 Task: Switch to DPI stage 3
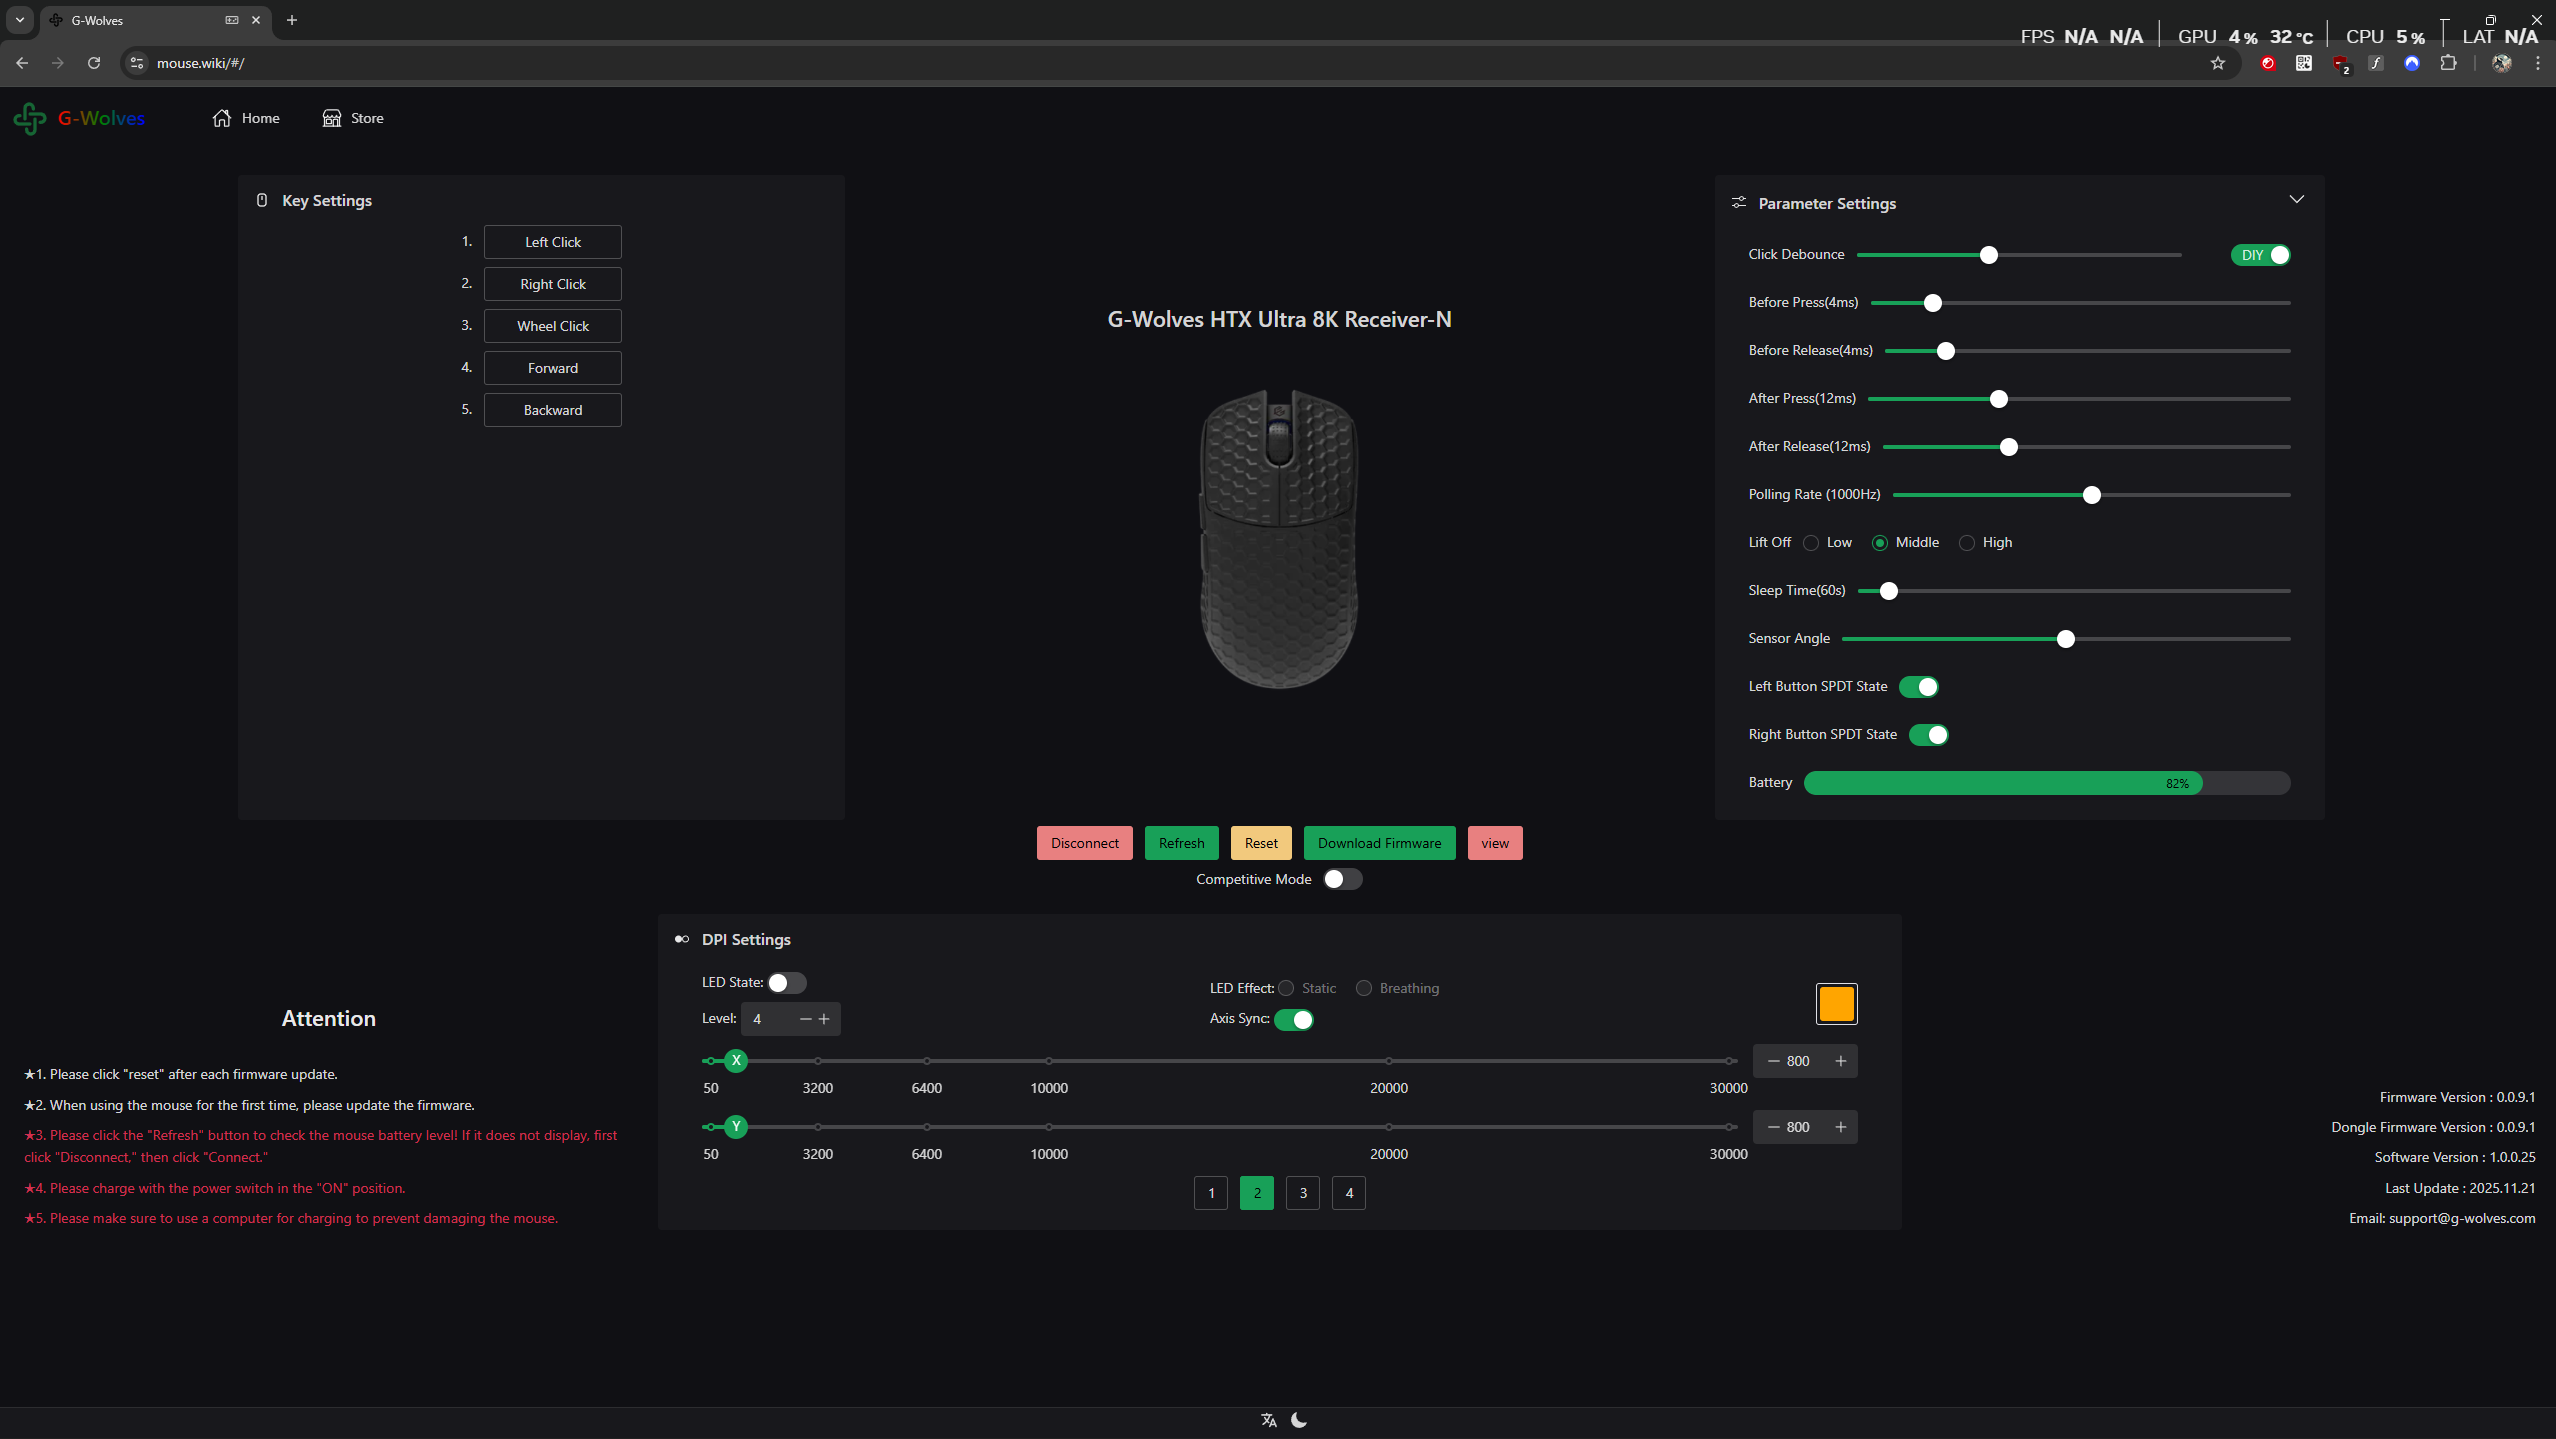[1303, 1193]
